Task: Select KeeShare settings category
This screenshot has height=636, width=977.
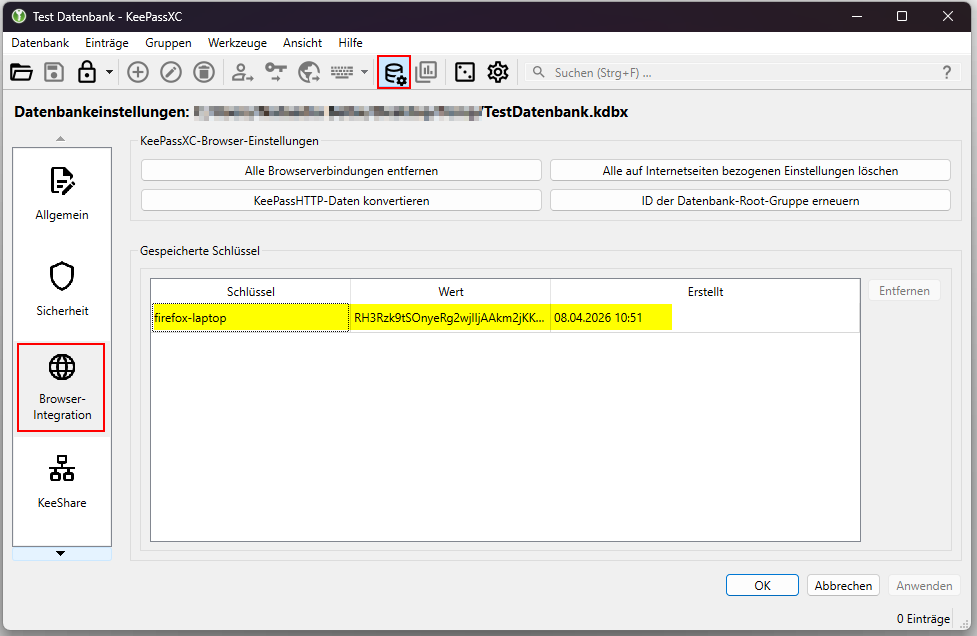Action: pos(62,482)
